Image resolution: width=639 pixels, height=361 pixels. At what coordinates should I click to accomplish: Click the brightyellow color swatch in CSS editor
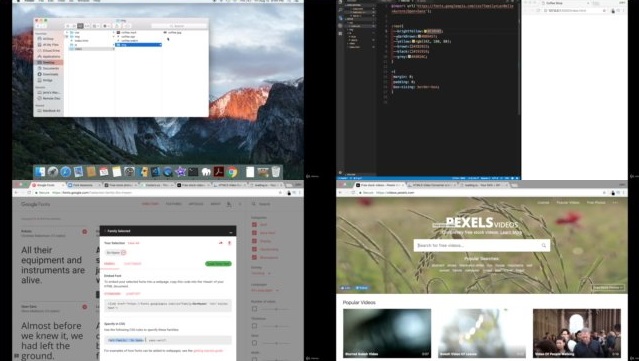(x=425, y=31)
